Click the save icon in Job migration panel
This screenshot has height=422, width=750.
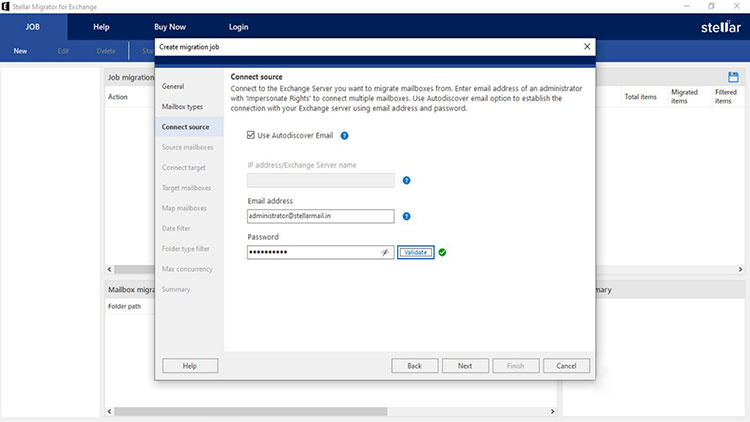click(x=733, y=77)
